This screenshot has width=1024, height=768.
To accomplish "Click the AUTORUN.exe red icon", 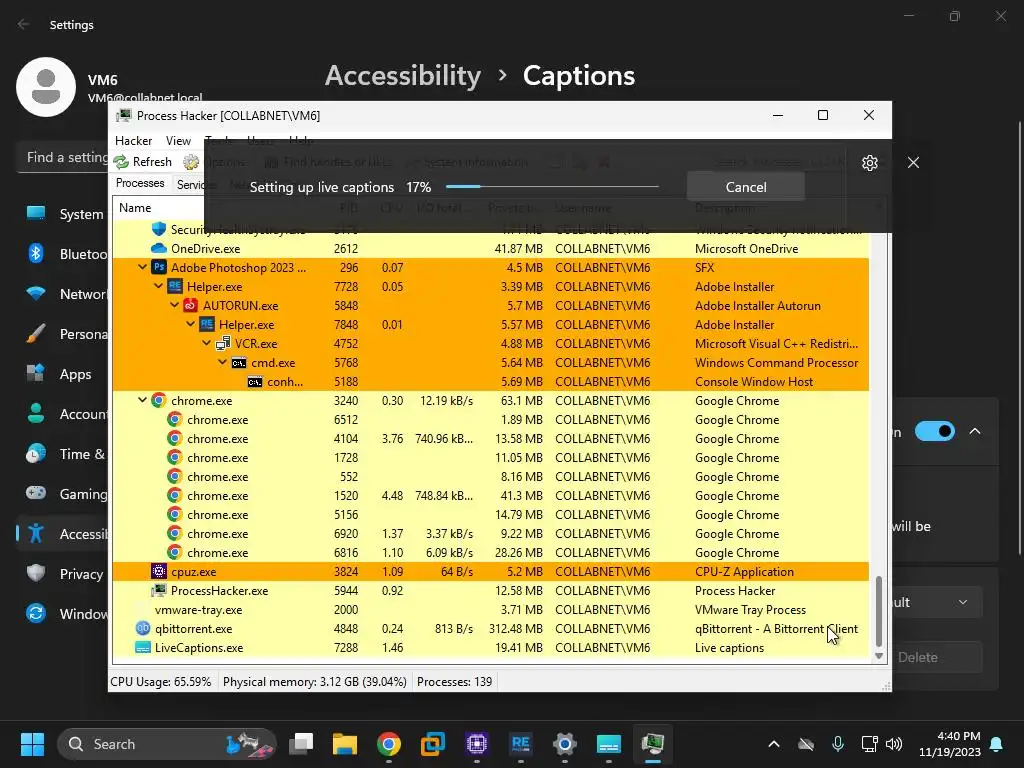I will (x=191, y=305).
